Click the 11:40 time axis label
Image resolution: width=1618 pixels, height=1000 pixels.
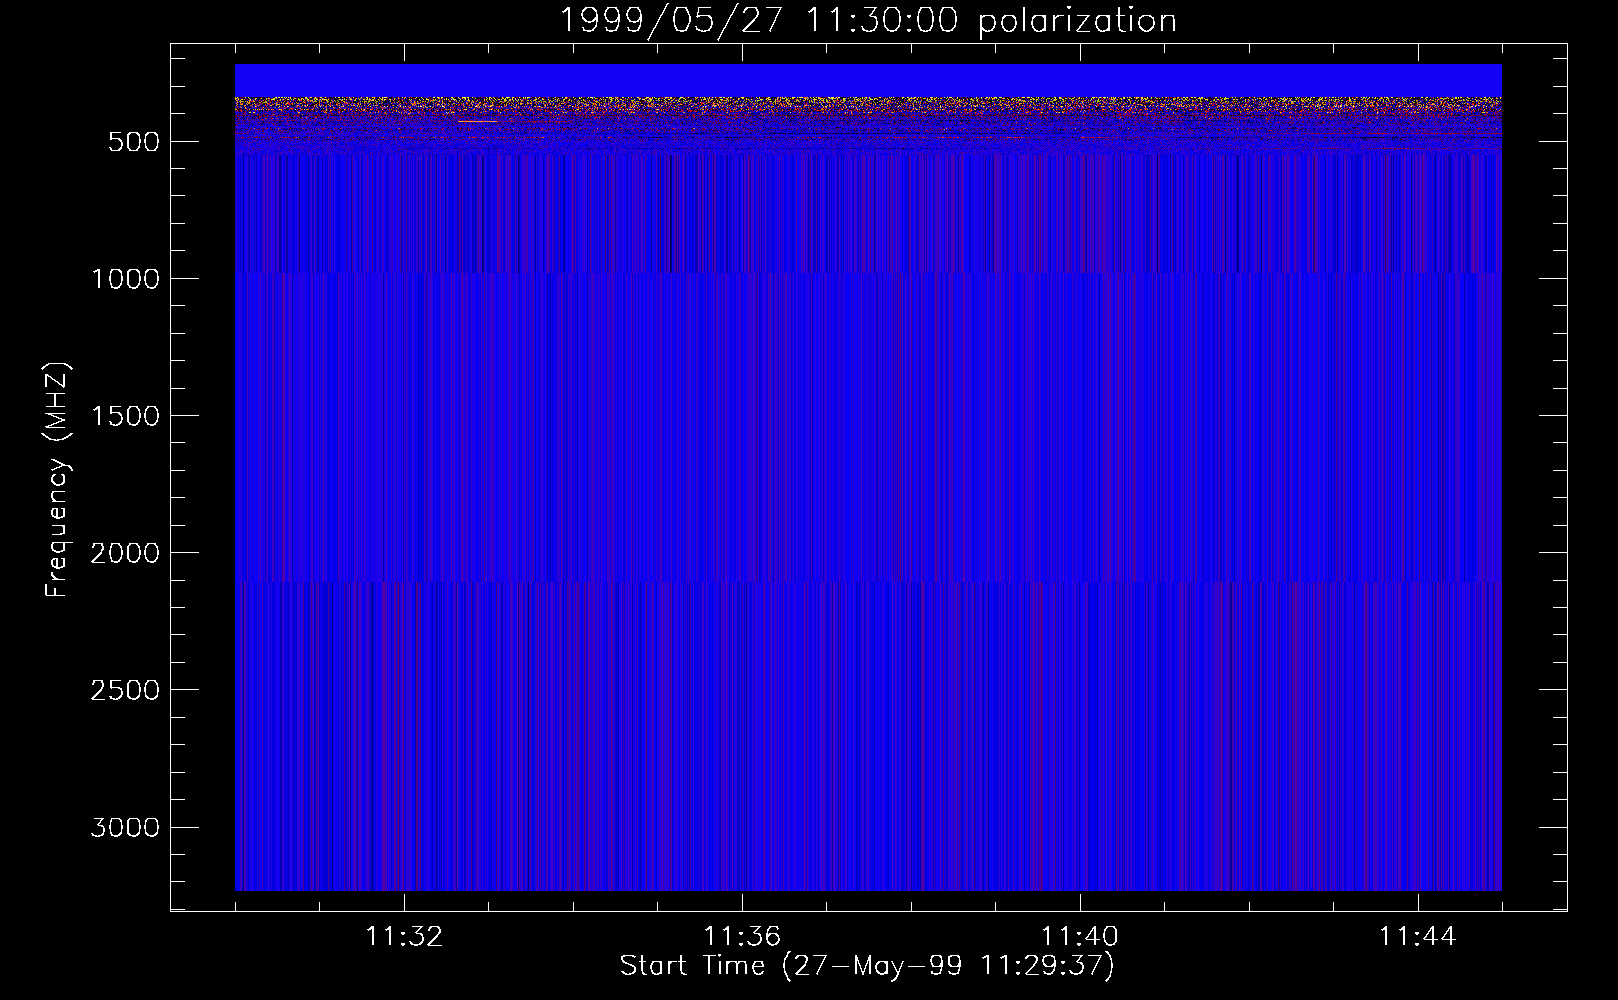tap(1080, 937)
